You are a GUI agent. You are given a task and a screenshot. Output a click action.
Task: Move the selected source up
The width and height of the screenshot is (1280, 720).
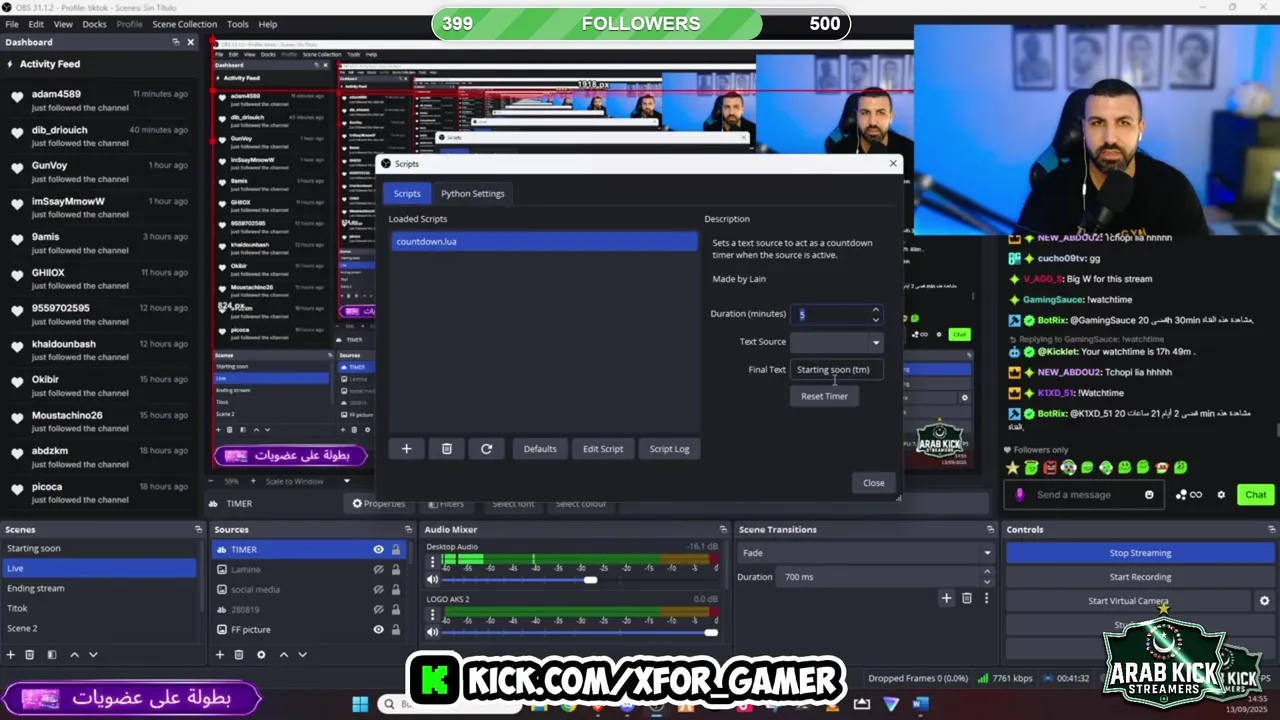(284, 655)
